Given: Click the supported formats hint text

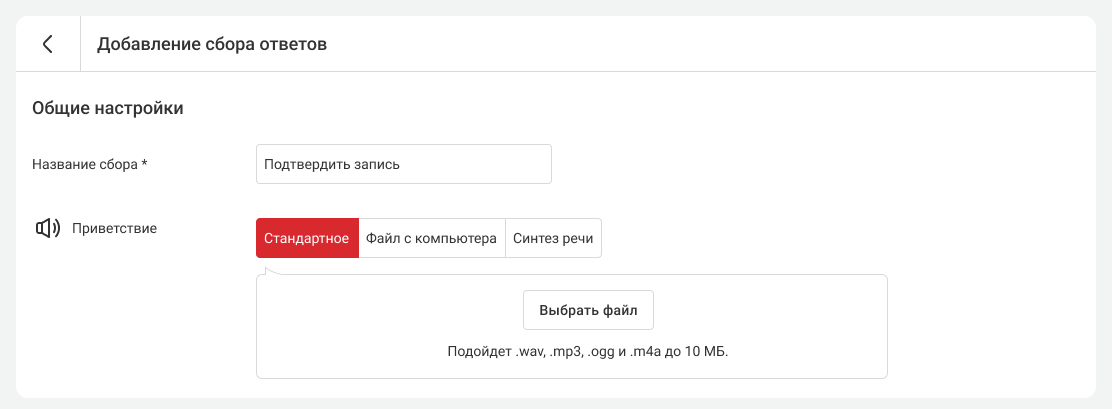Looking at the screenshot, I should pos(587,352).
